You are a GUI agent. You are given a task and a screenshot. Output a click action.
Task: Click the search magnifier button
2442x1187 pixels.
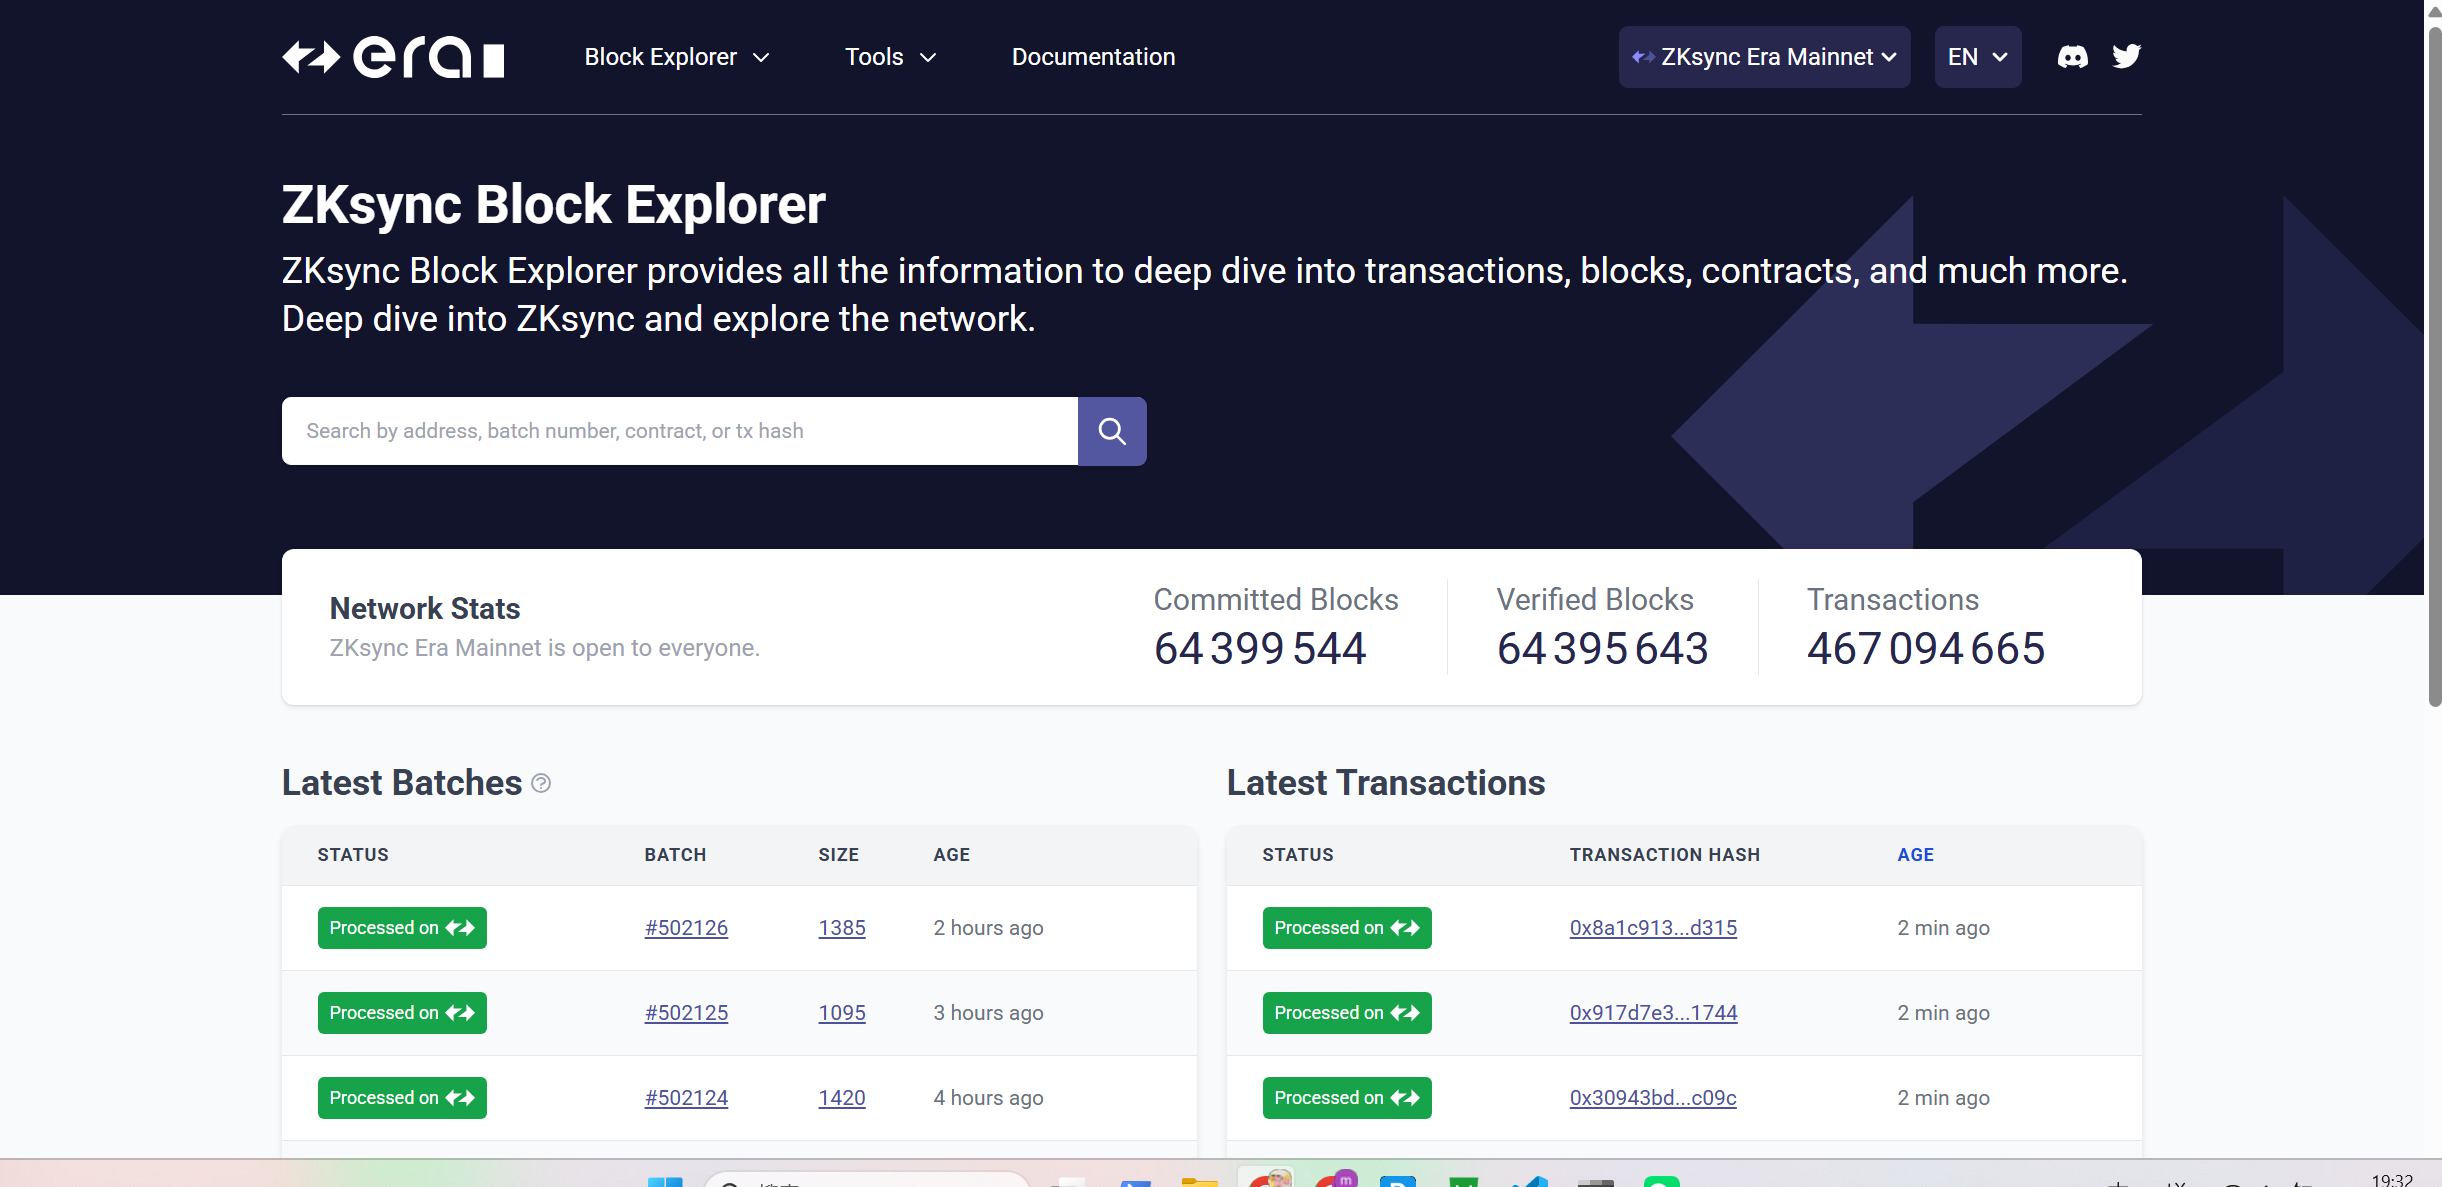pyautogui.click(x=1112, y=431)
